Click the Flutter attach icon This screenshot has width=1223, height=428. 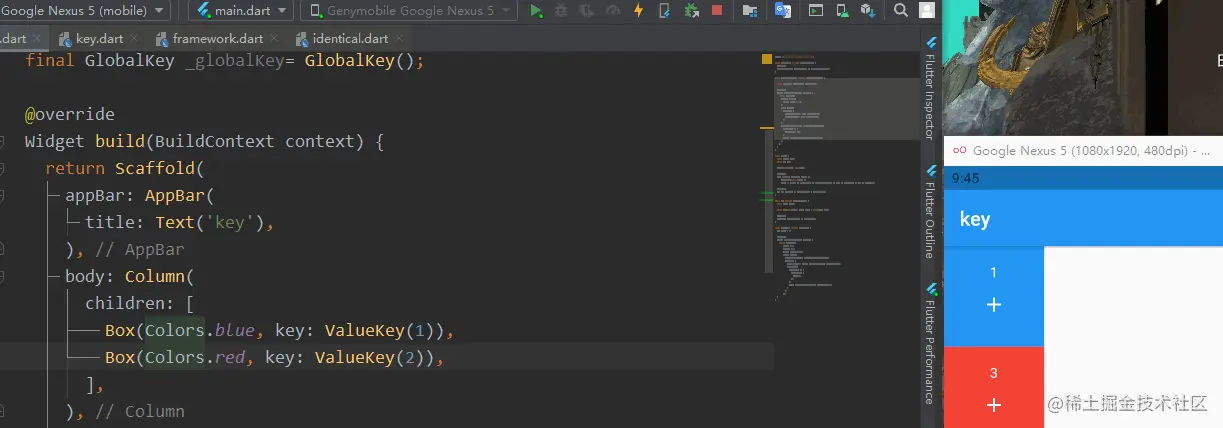(664, 11)
